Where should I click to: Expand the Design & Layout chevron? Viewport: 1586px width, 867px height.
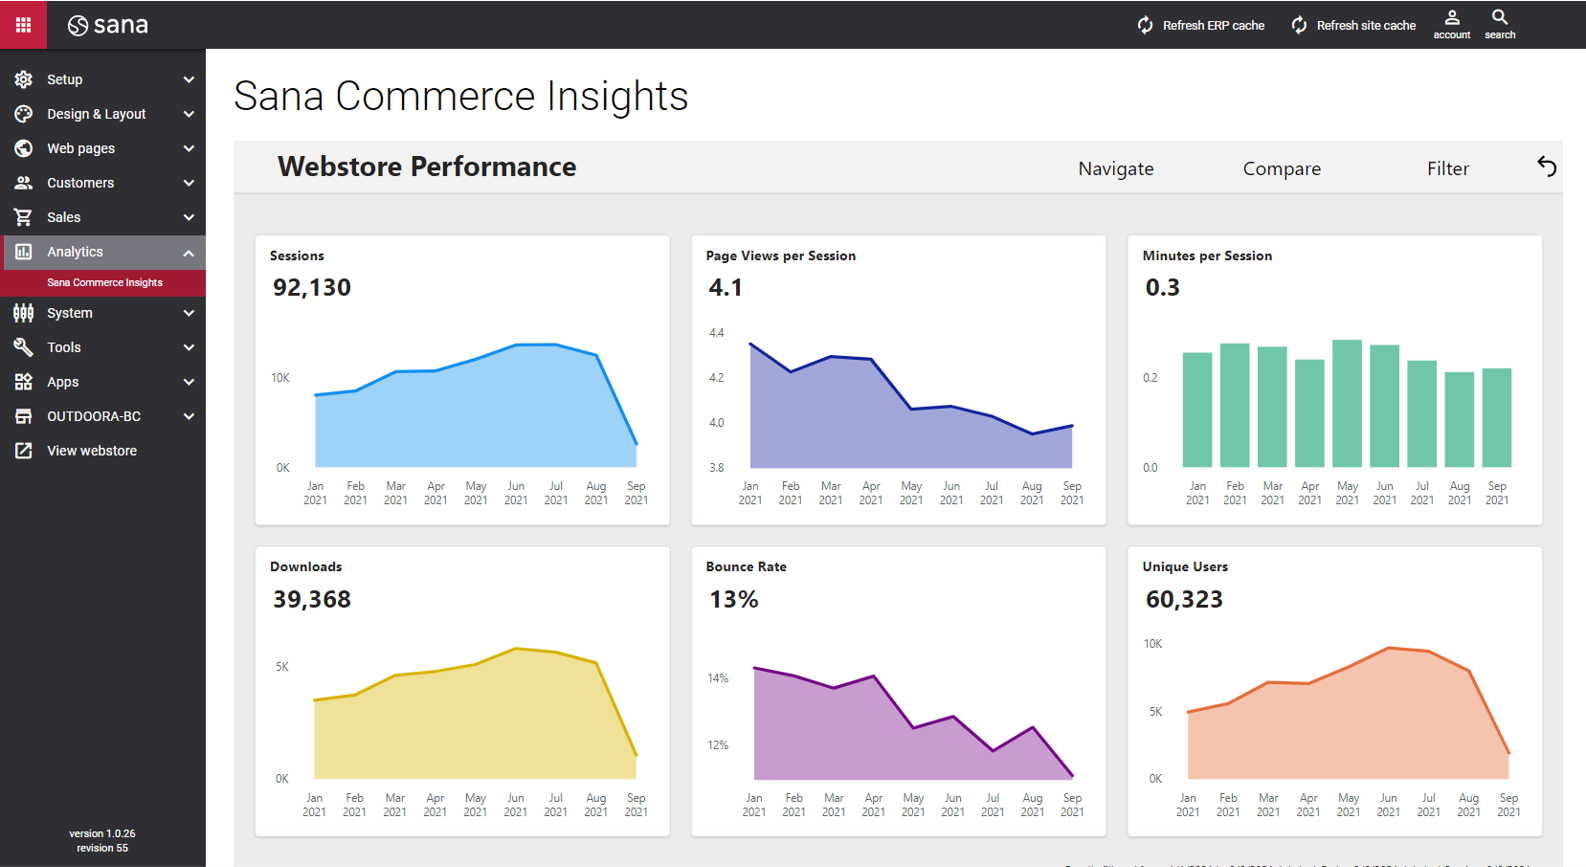(188, 115)
